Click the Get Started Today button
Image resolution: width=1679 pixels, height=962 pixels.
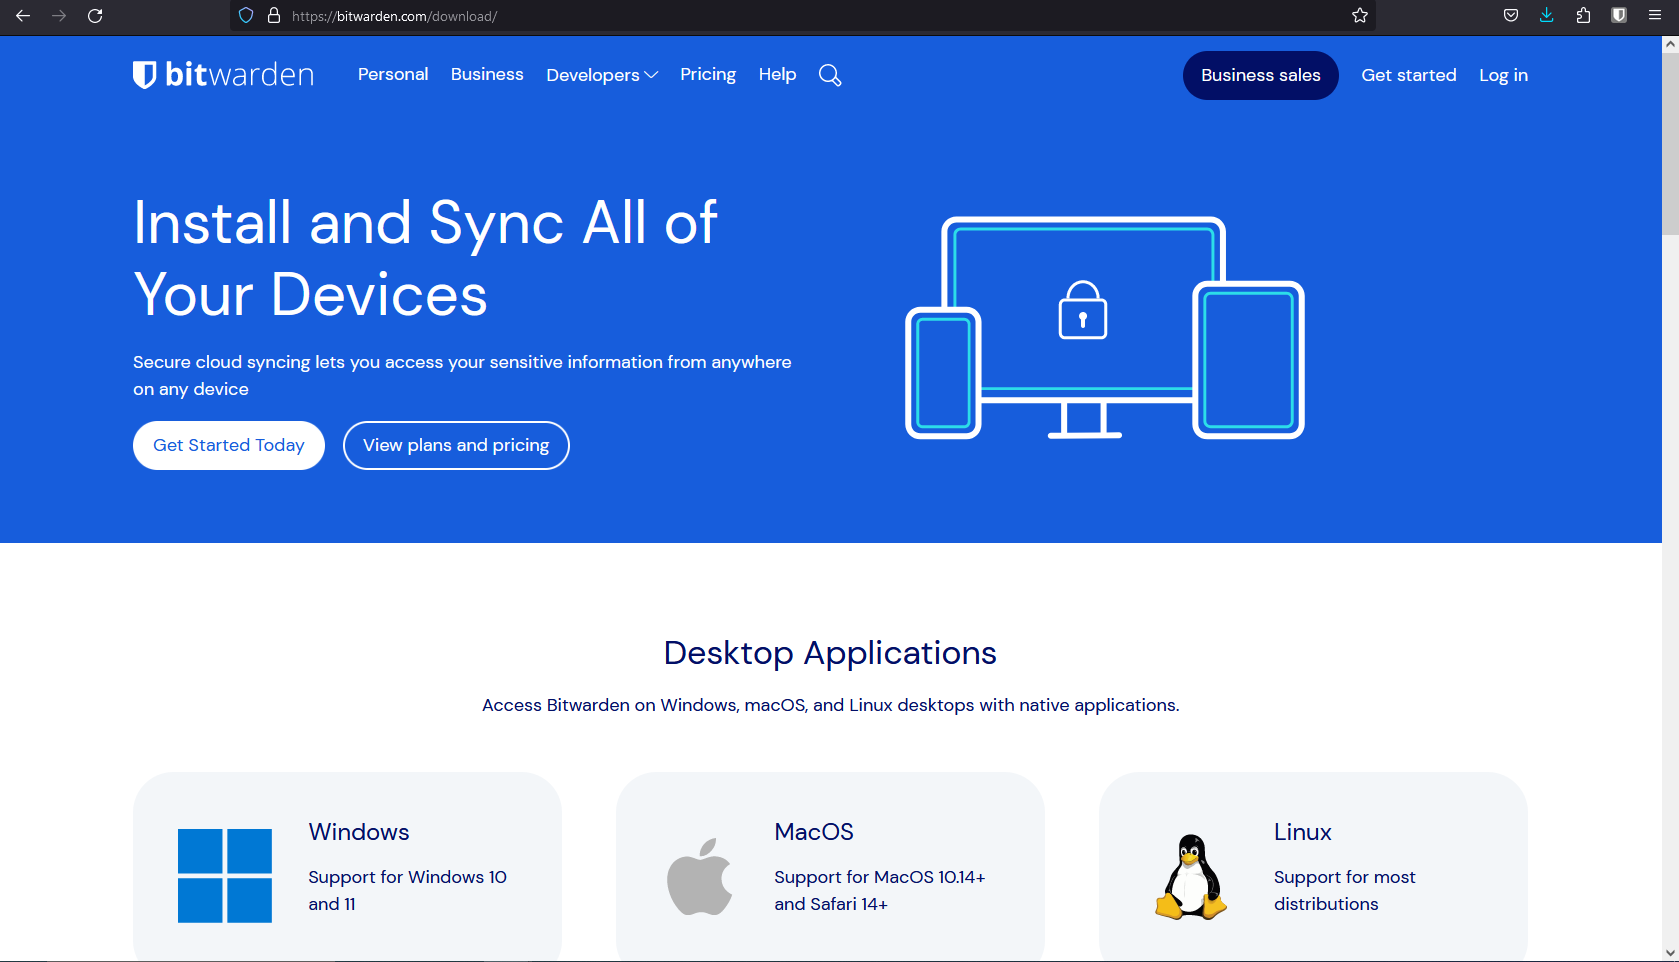pos(229,445)
